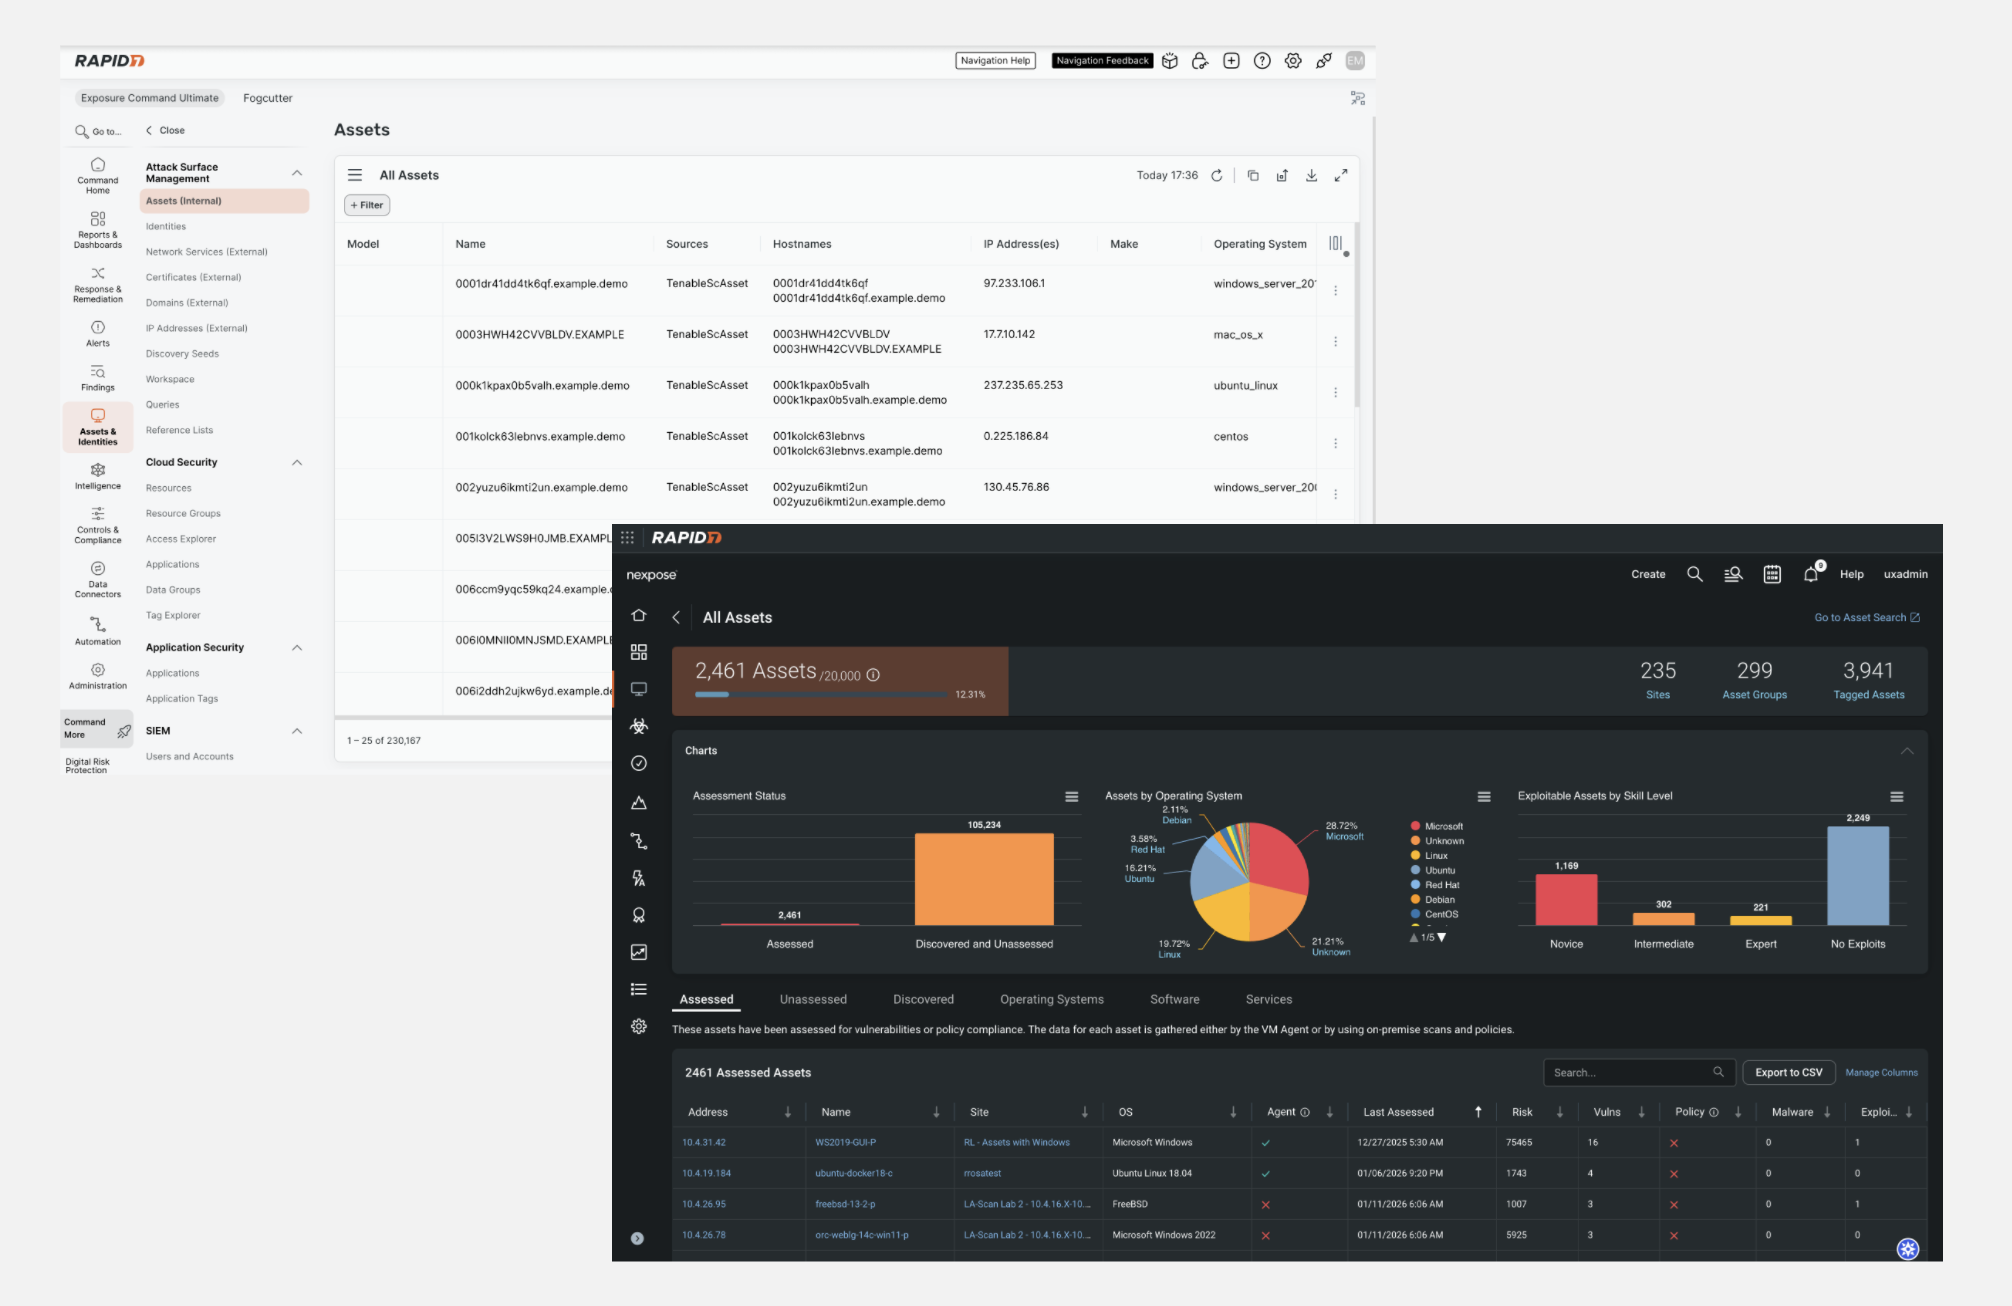Image resolution: width=2012 pixels, height=1306 pixels.
Task: Open the calendar icon in nexpose header
Action: coord(1772,574)
